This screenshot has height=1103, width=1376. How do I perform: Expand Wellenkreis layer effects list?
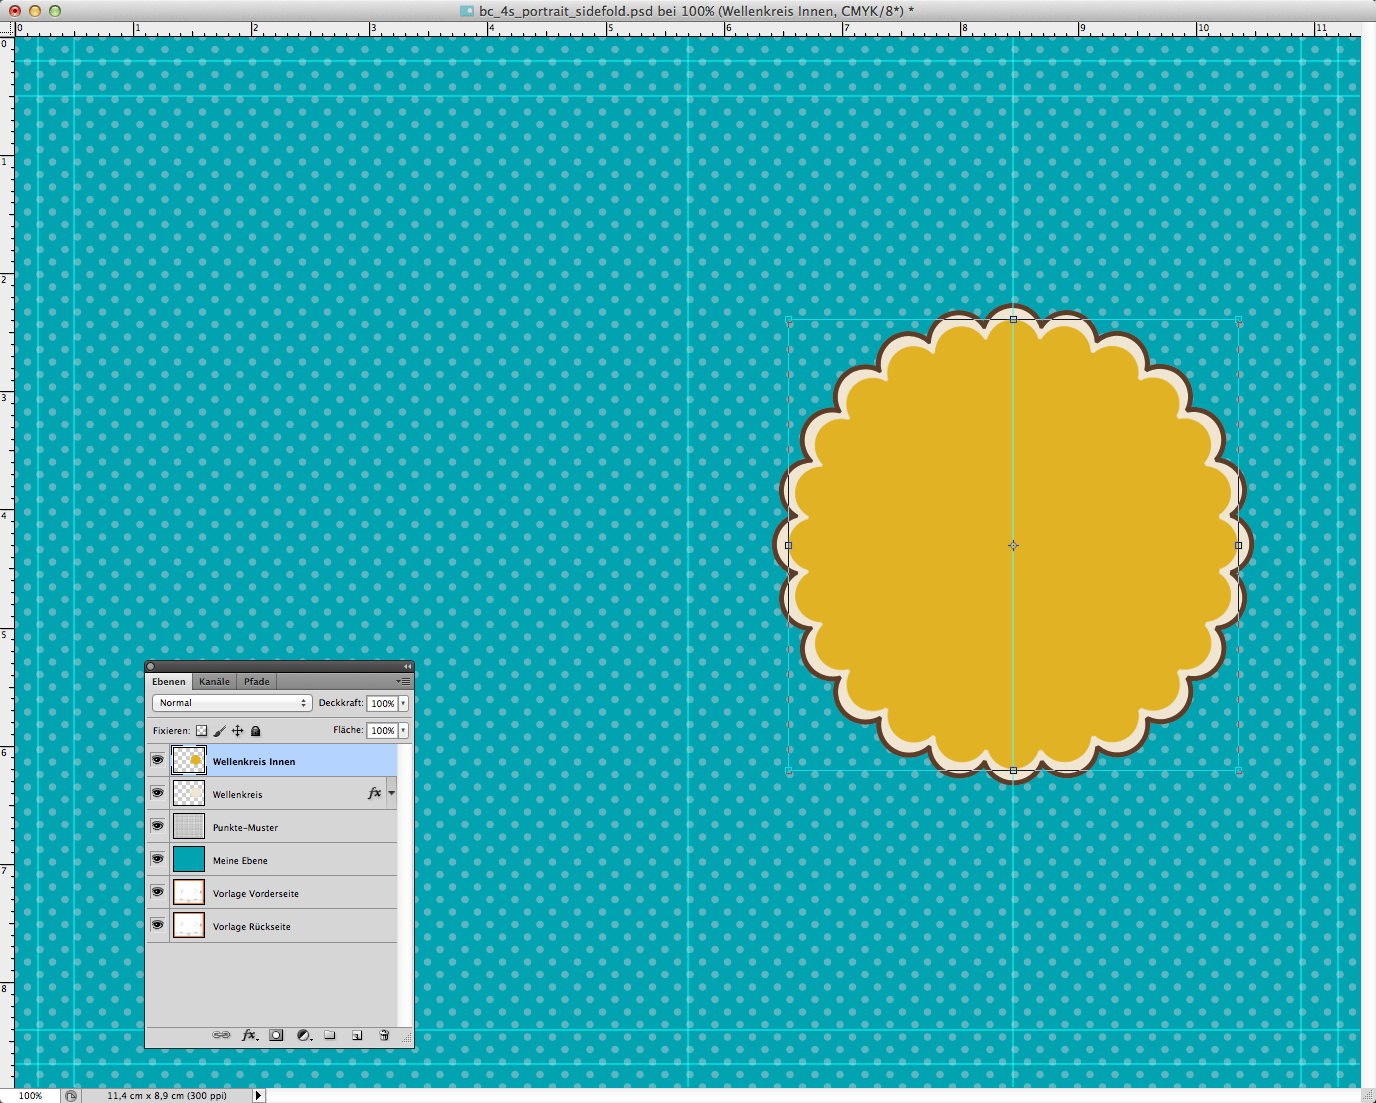(x=391, y=793)
